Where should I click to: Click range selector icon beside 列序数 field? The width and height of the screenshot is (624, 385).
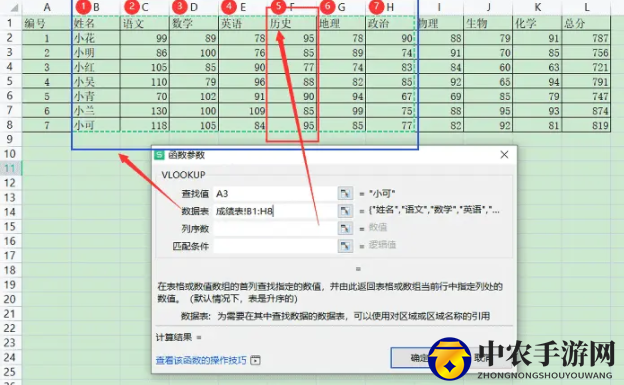pos(345,228)
